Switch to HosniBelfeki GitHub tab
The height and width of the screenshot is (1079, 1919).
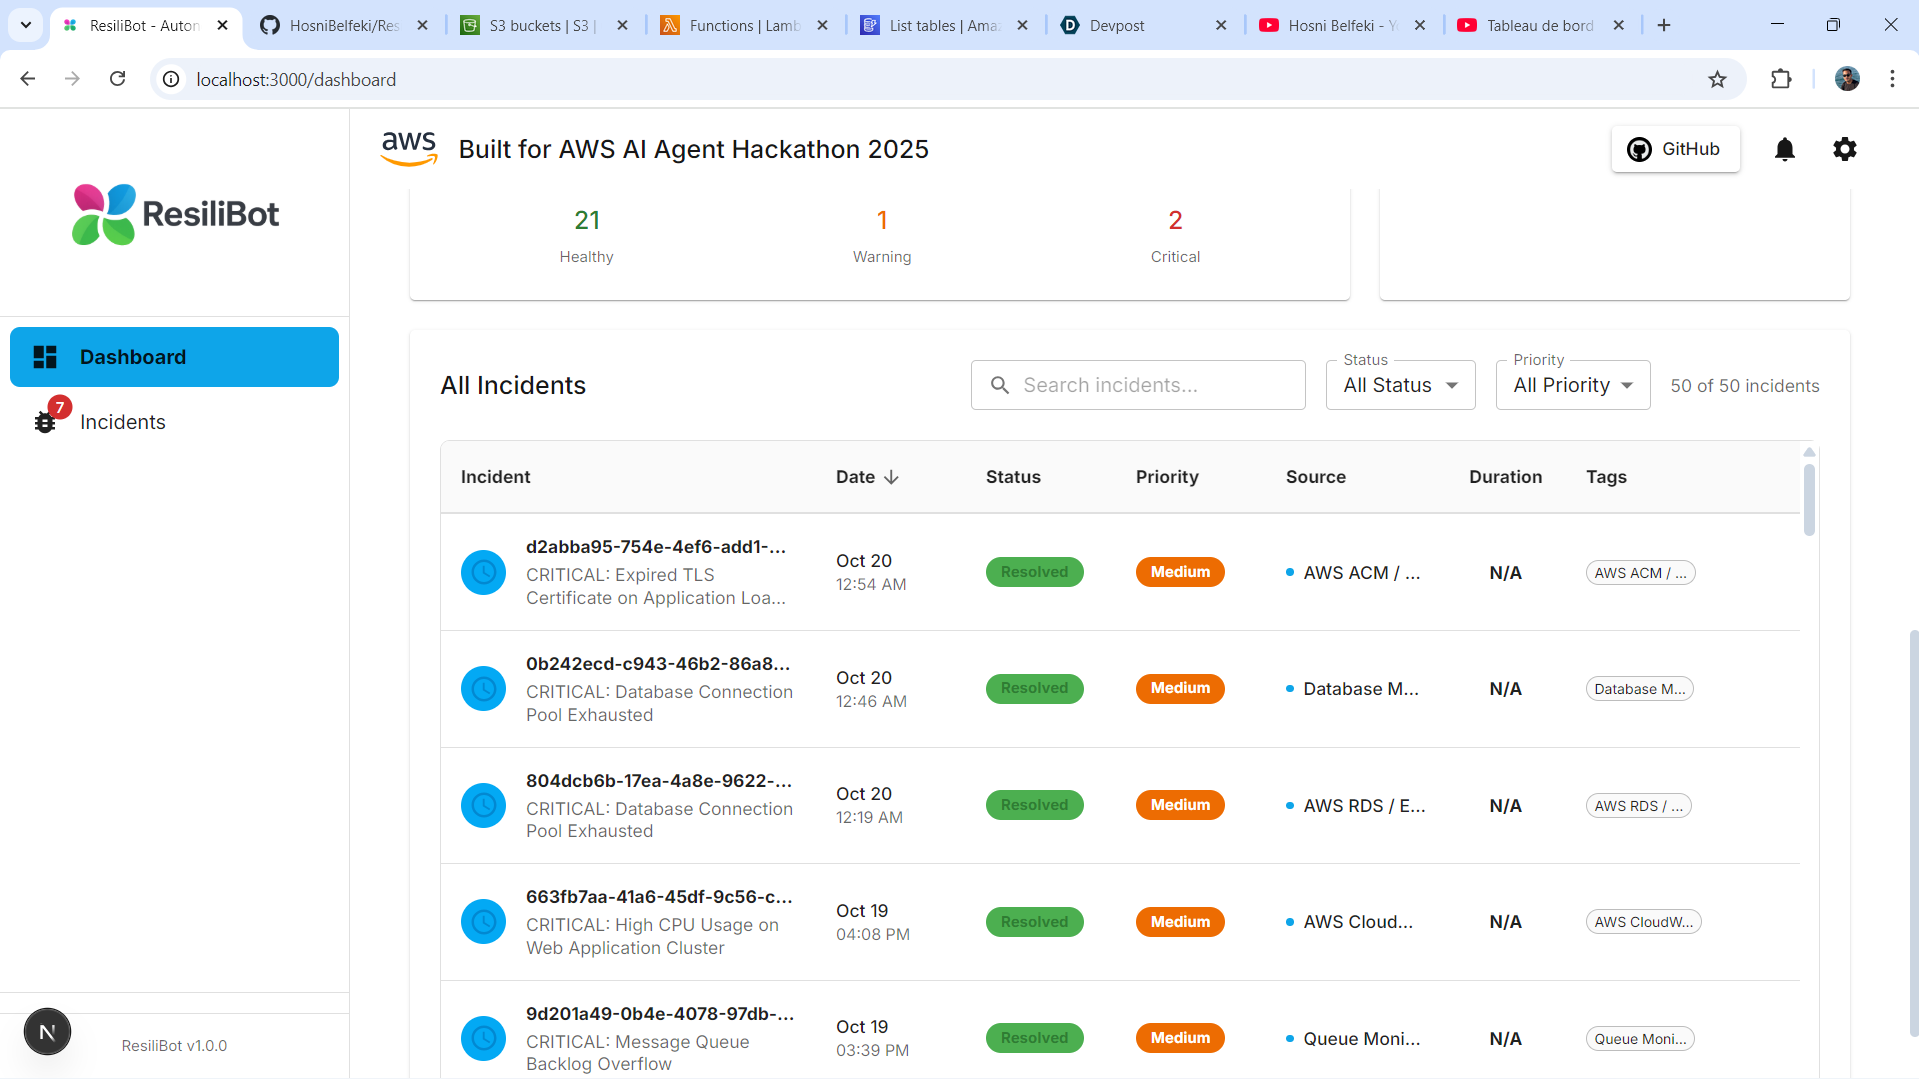(x=344, y=25)
